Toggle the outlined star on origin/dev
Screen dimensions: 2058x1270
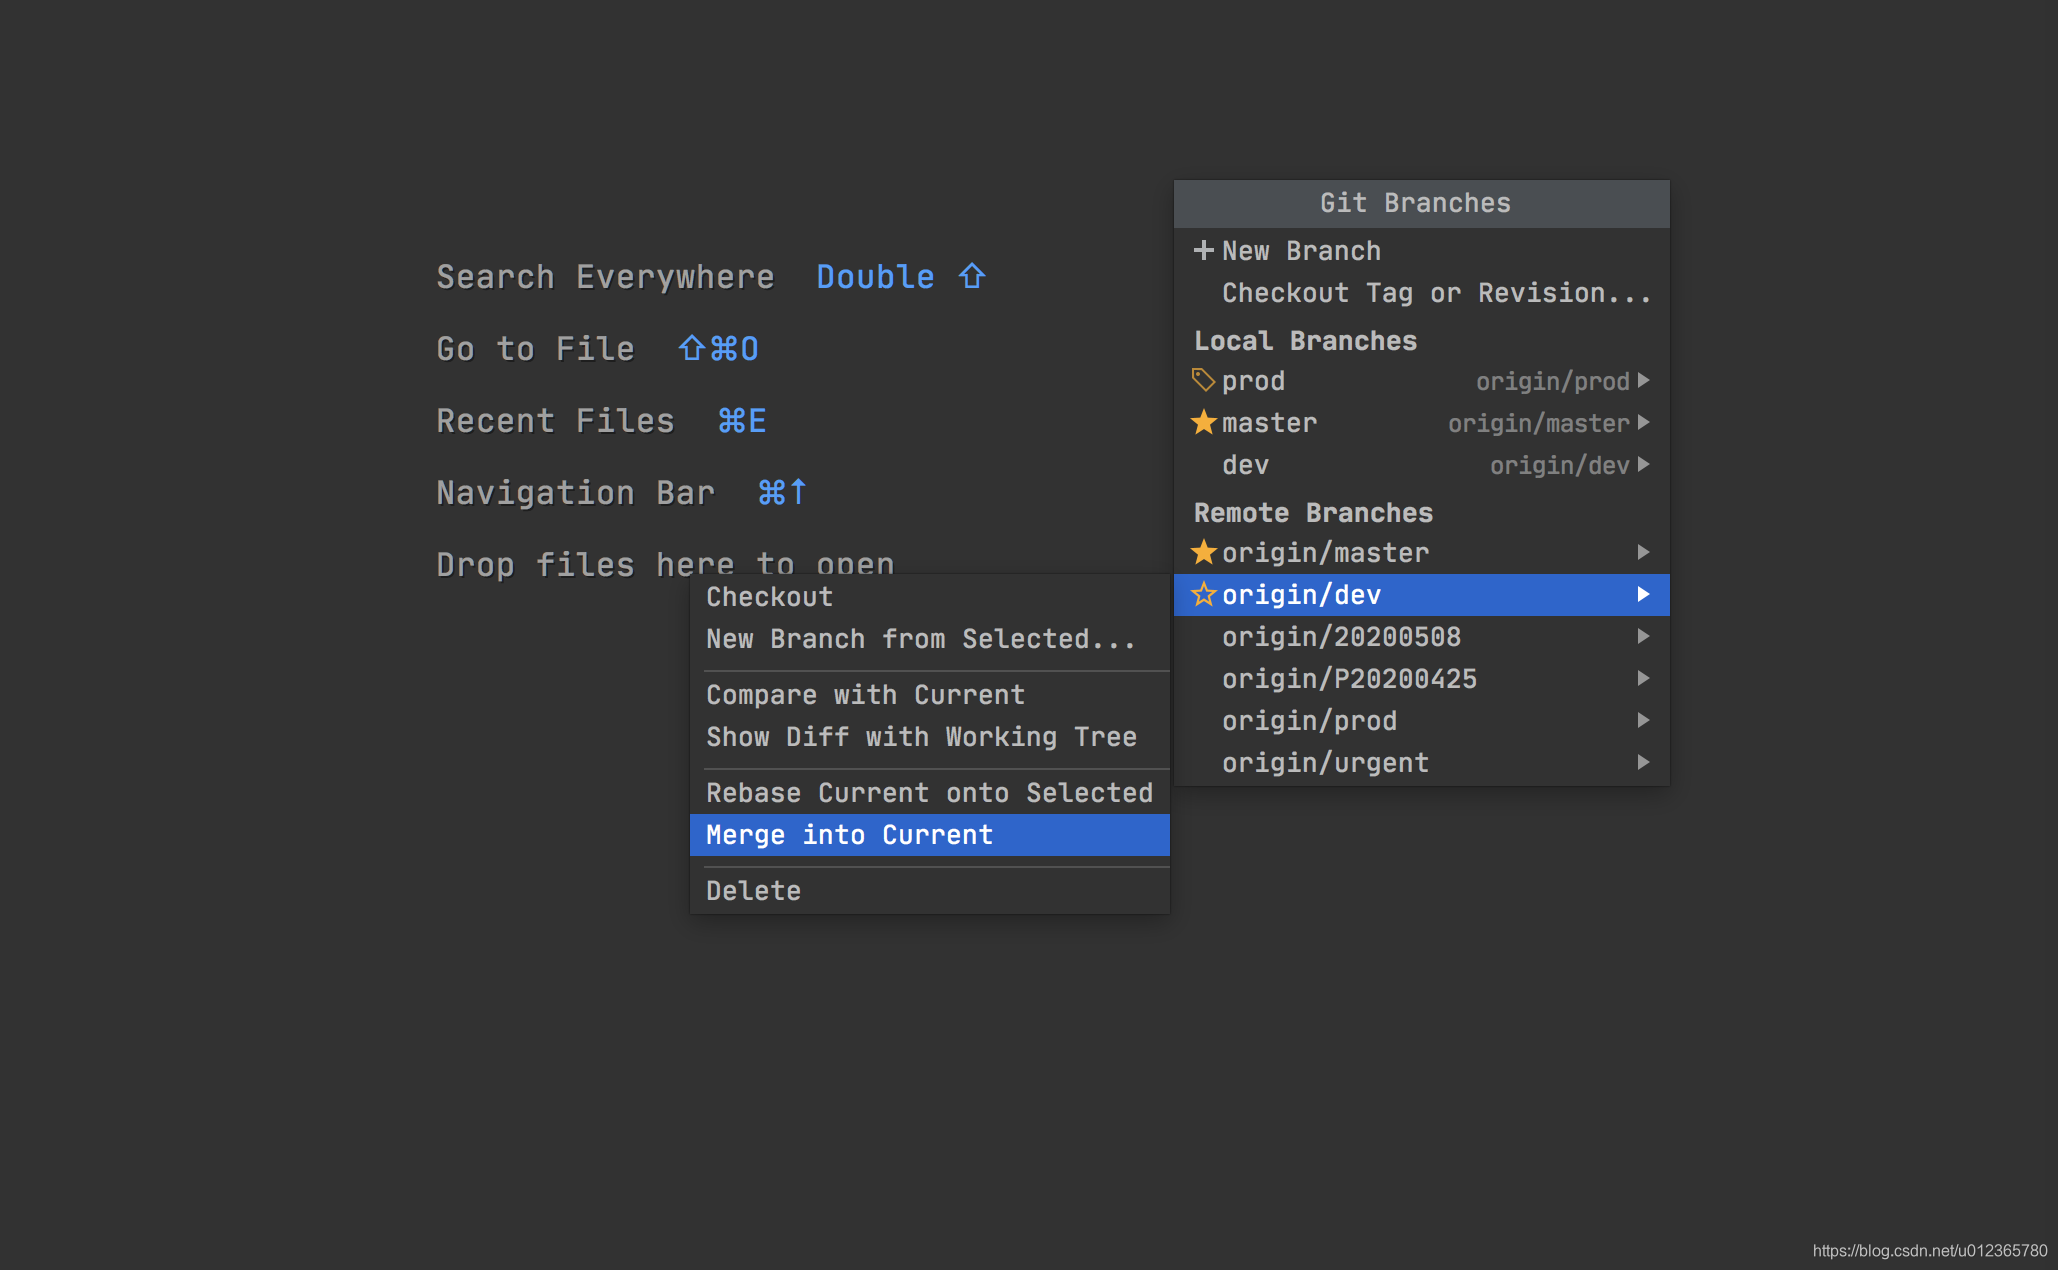pos(1203,595)
